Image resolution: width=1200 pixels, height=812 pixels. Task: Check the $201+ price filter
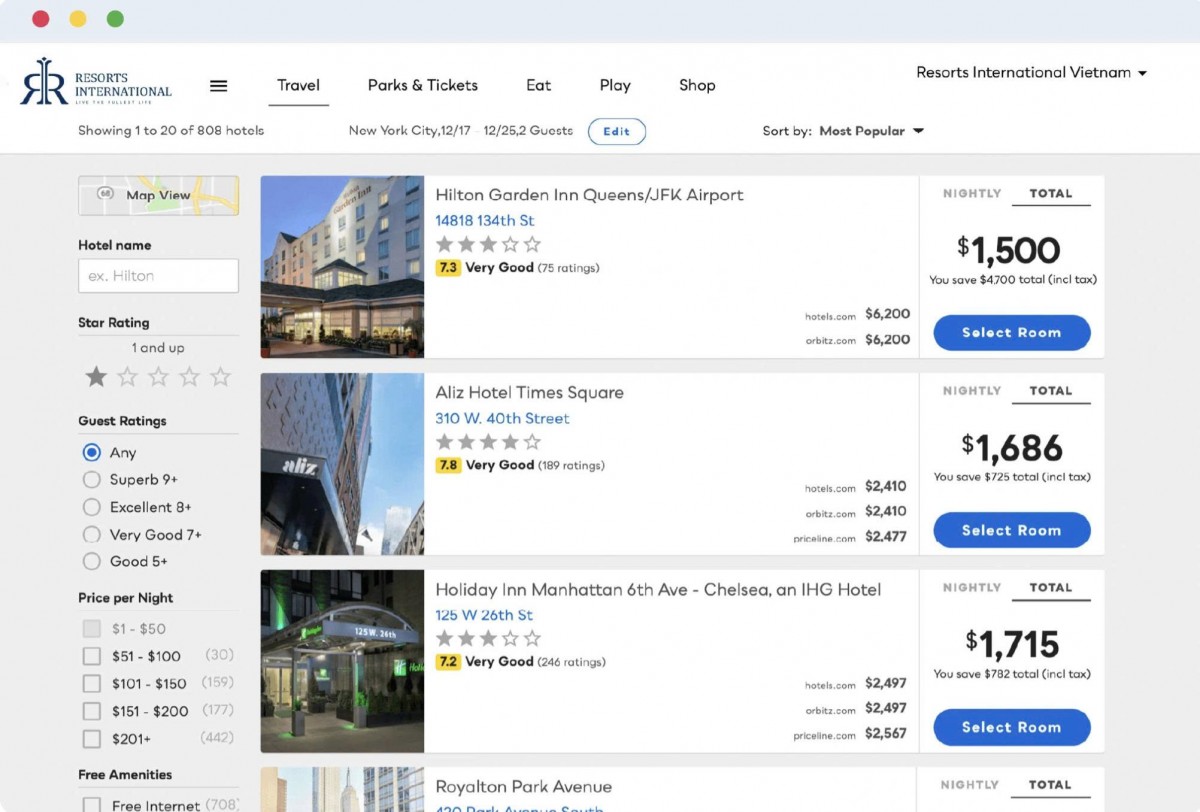92,739
